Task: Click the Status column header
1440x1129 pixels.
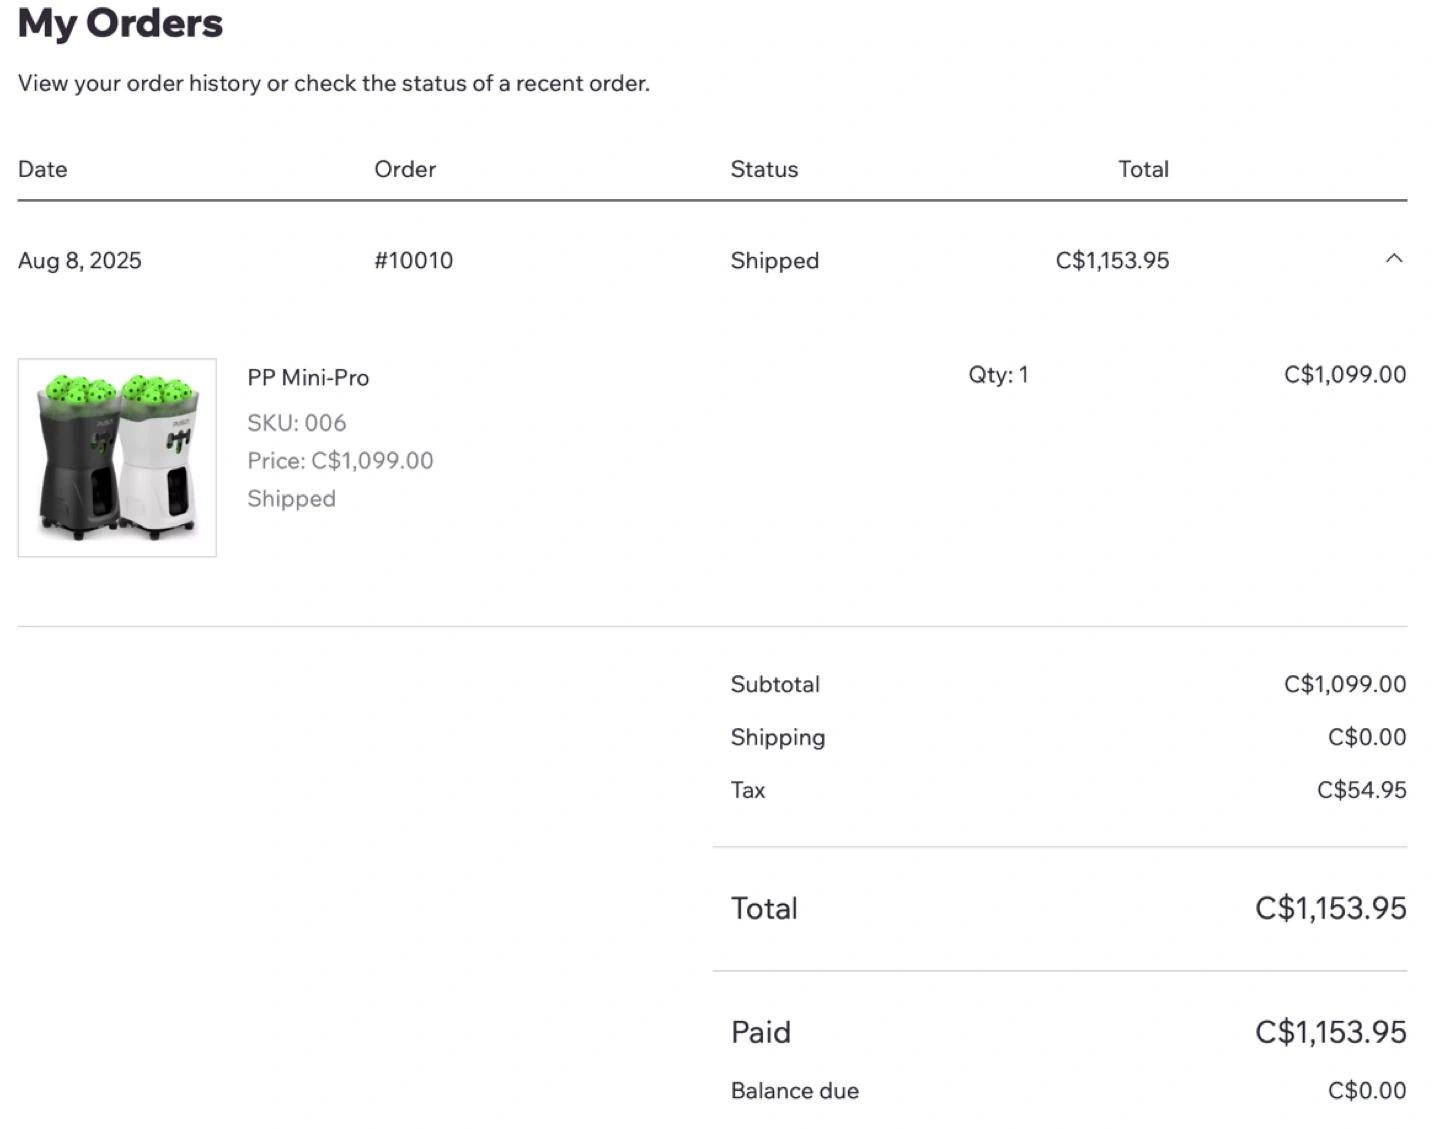Action: click(x=764, y=169)
